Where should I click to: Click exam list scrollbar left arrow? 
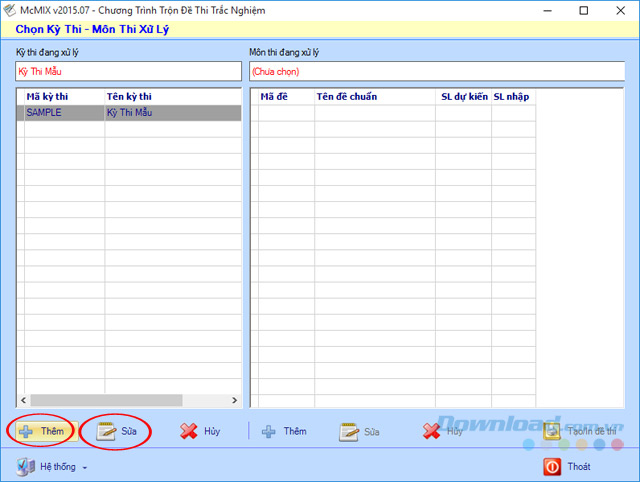coord(22,400)
